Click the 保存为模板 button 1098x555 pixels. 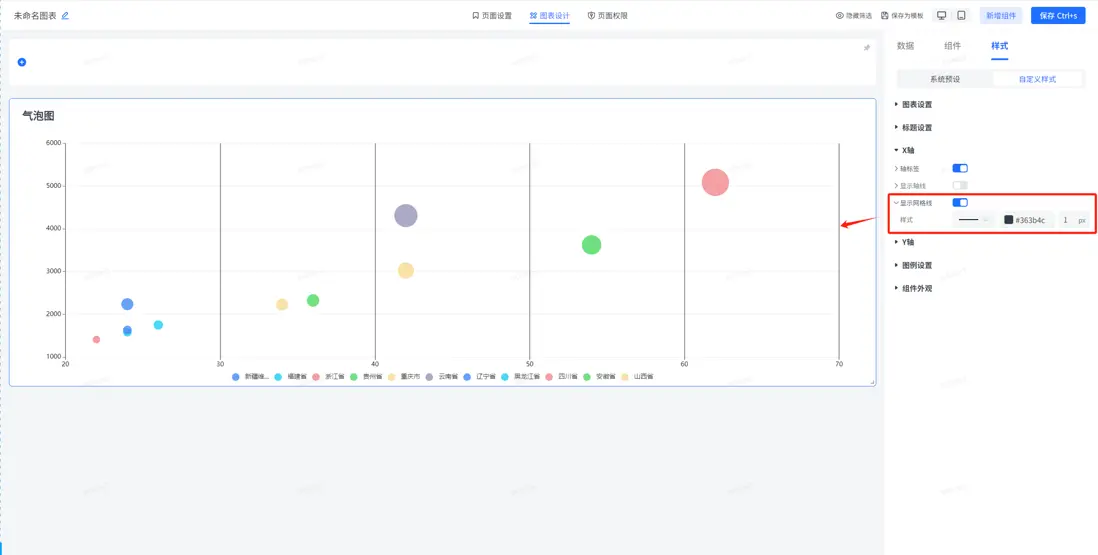tap(902, 15)
